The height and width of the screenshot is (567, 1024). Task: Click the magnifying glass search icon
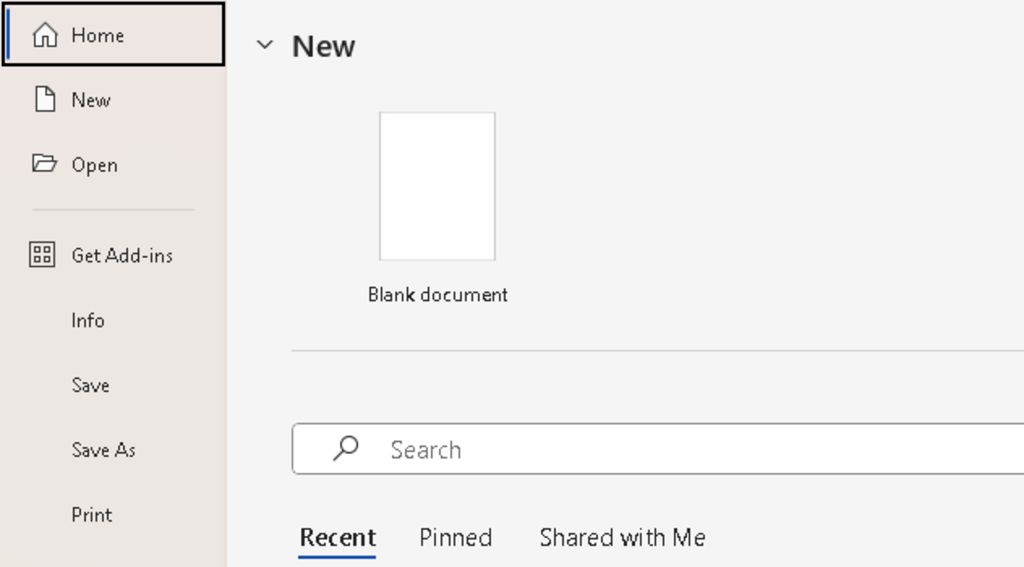[x=345, y=449]
